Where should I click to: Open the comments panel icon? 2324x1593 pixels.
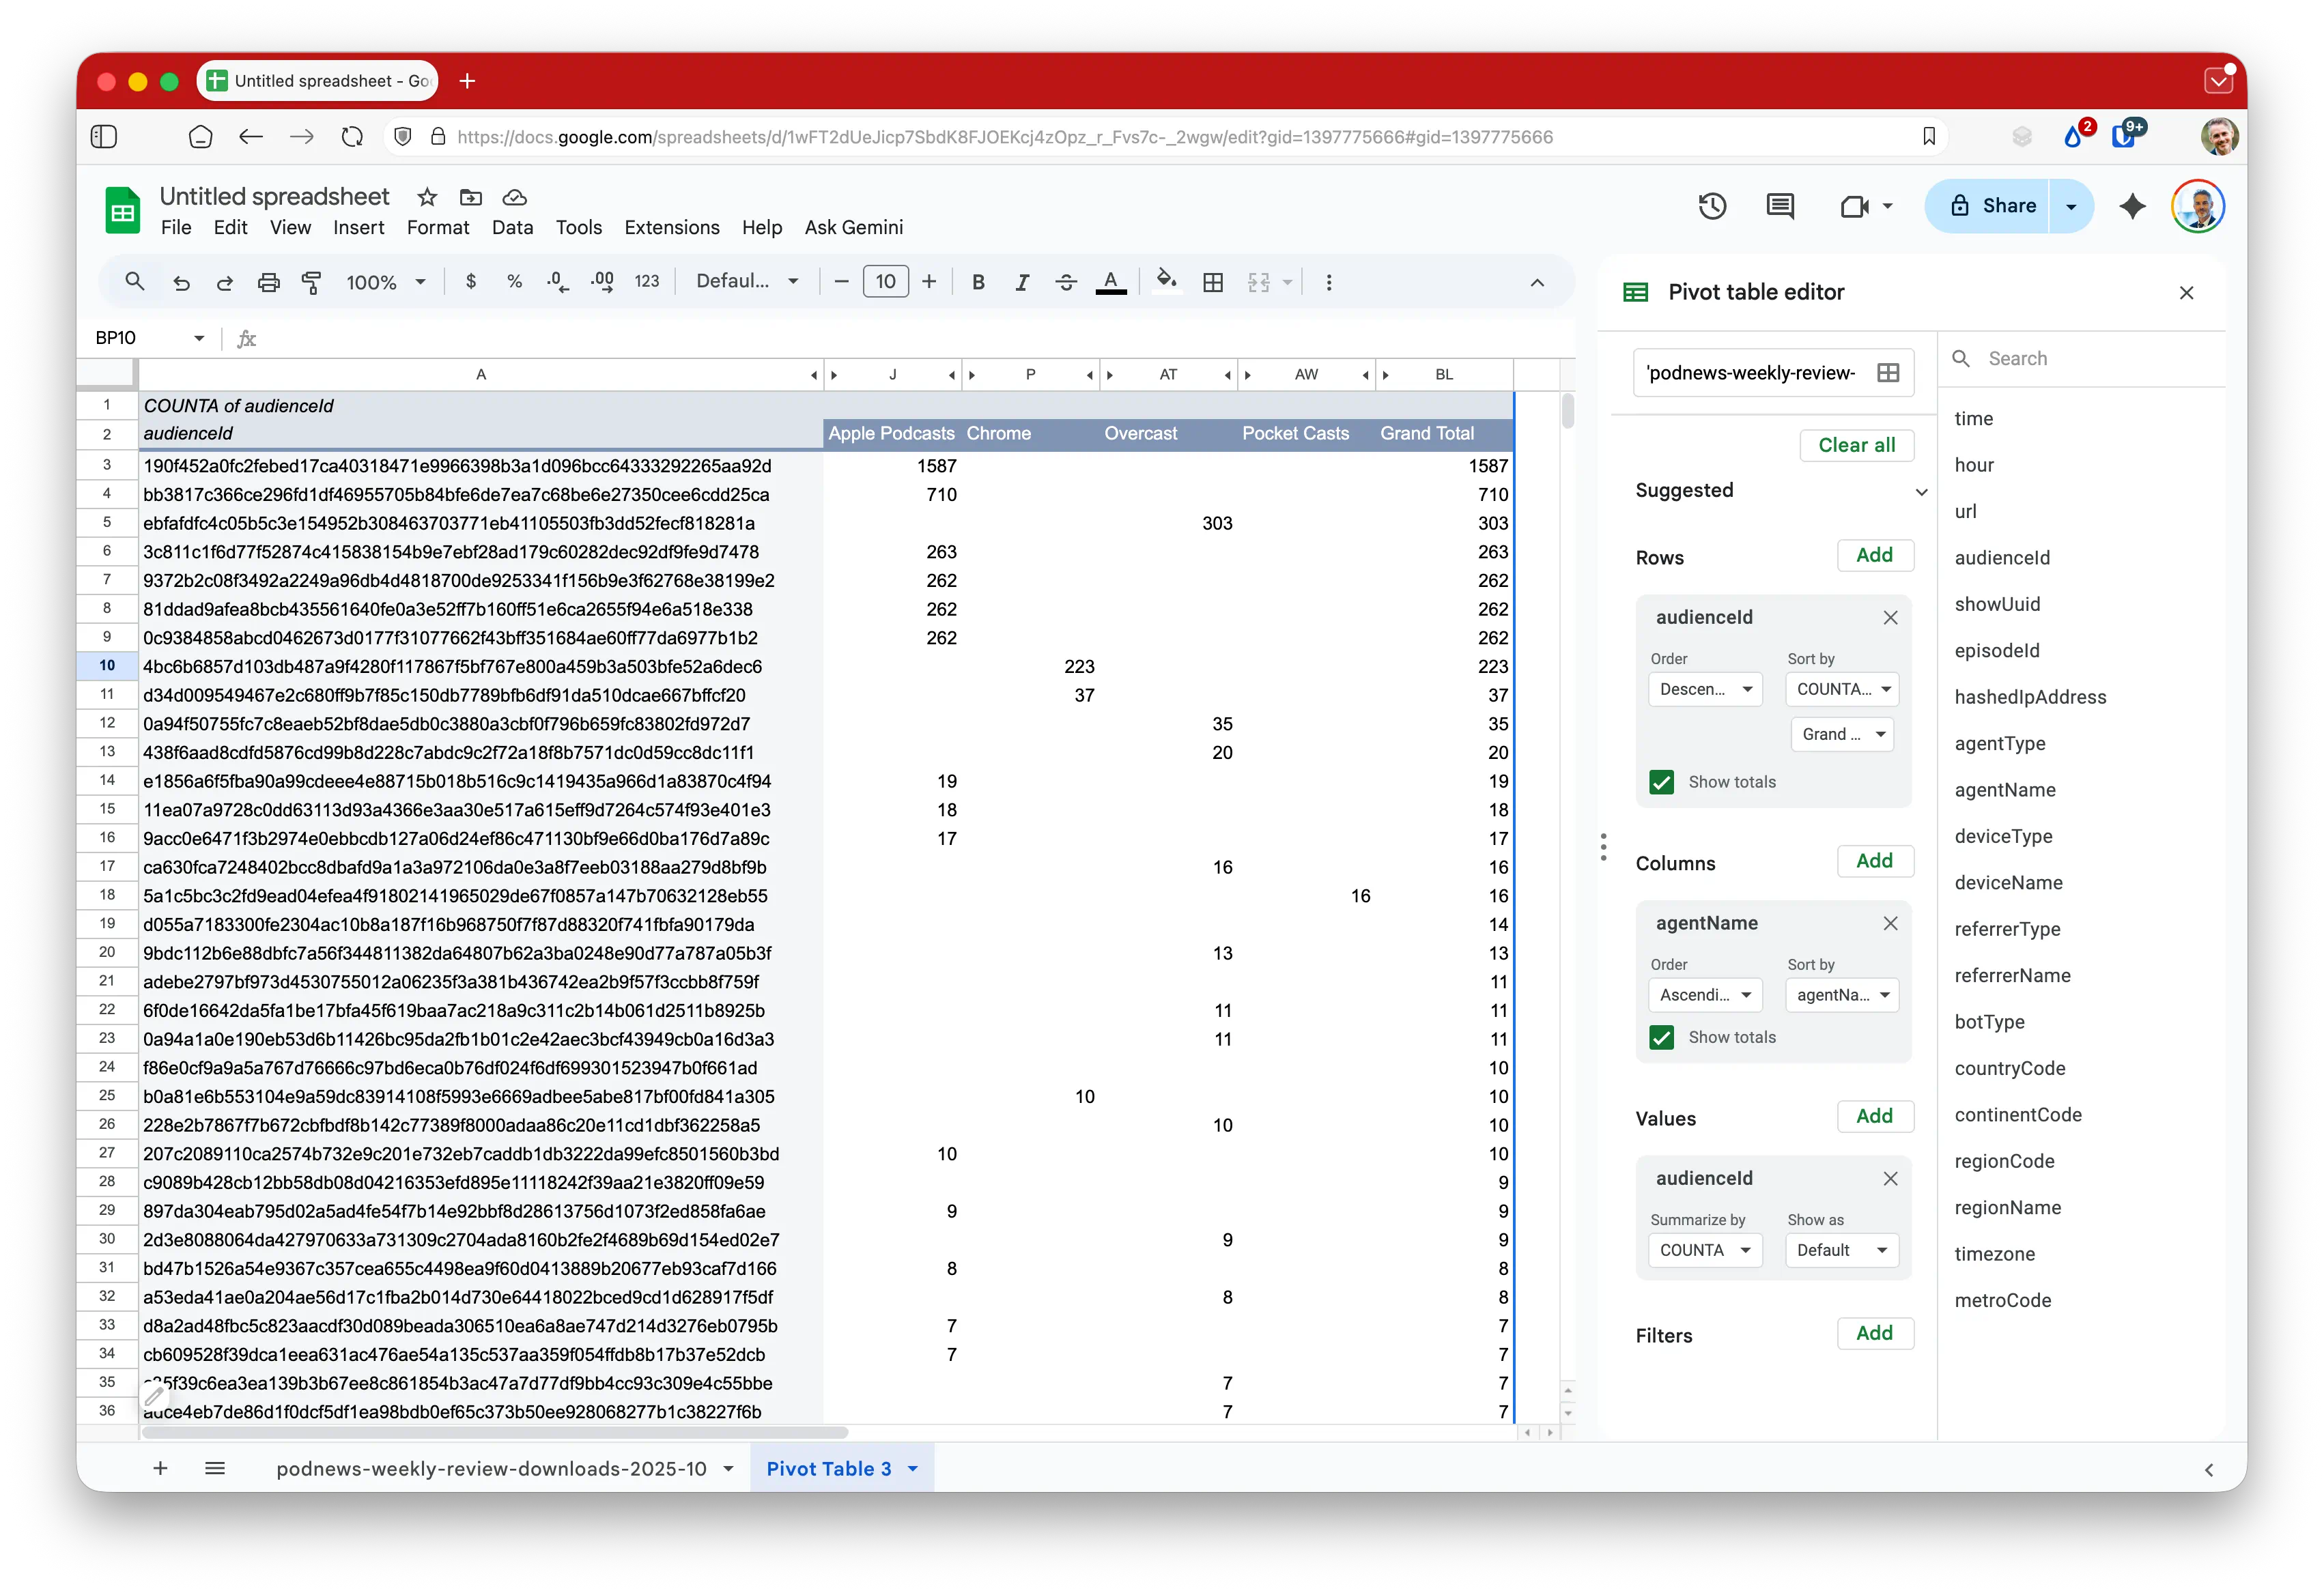(1780, 206)
